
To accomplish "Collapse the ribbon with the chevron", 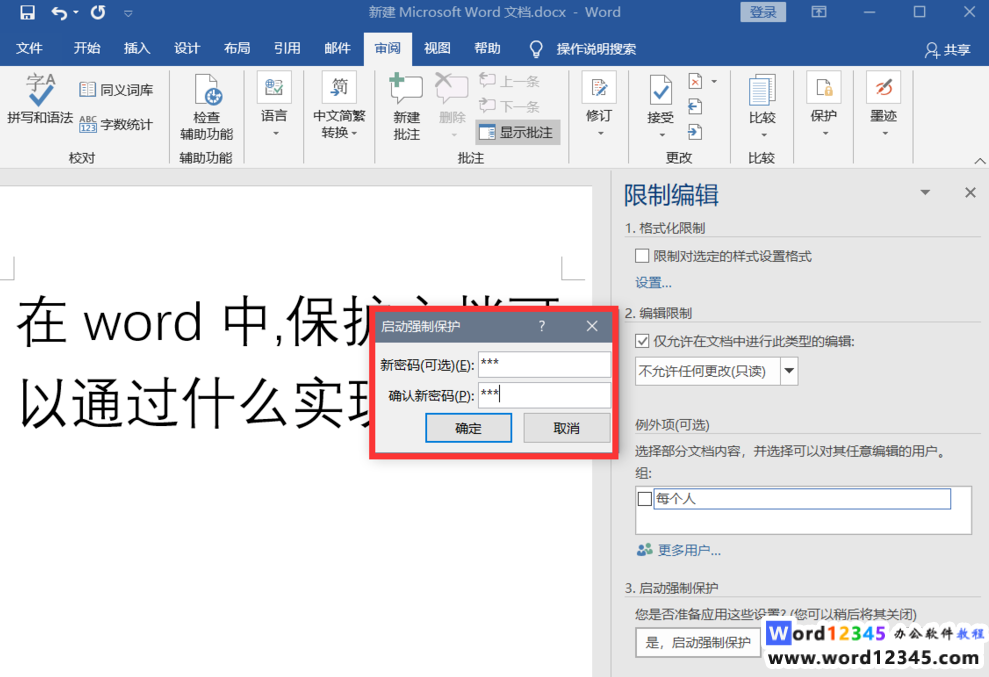I will [x=980, y=161].
